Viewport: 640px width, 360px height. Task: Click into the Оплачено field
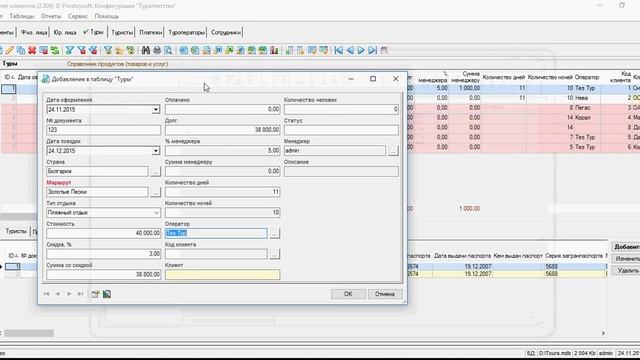coord(222,109)
